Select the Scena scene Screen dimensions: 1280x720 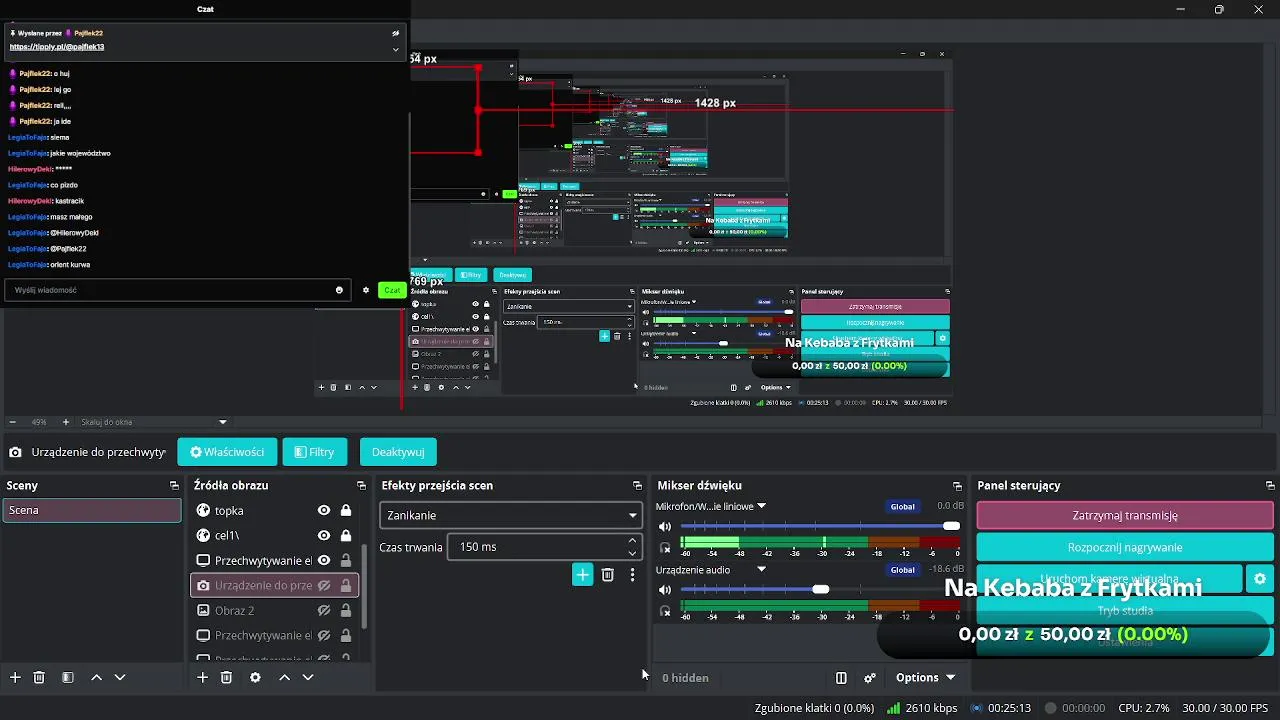91,510
